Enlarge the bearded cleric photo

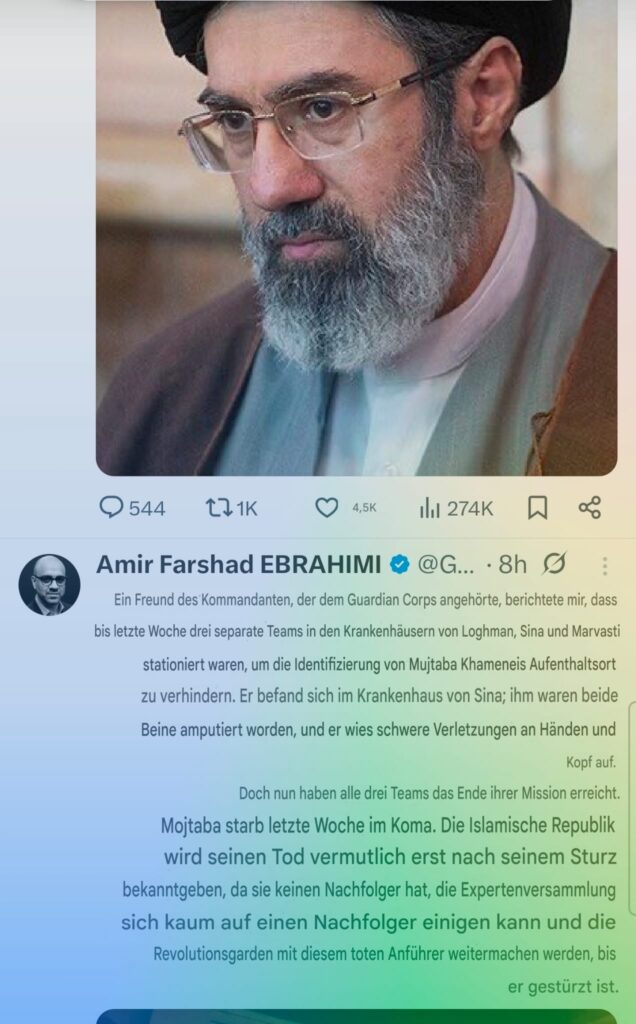[357, 238]
